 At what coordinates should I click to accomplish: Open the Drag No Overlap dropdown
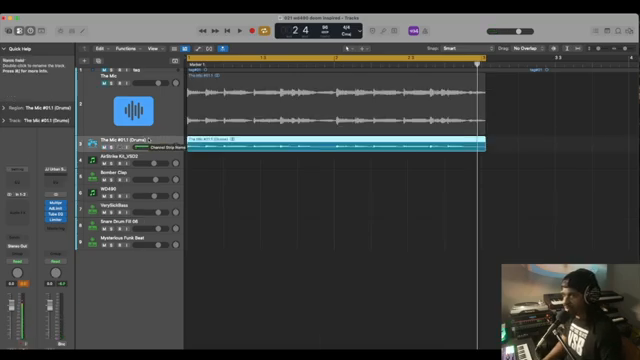point(528,49)
